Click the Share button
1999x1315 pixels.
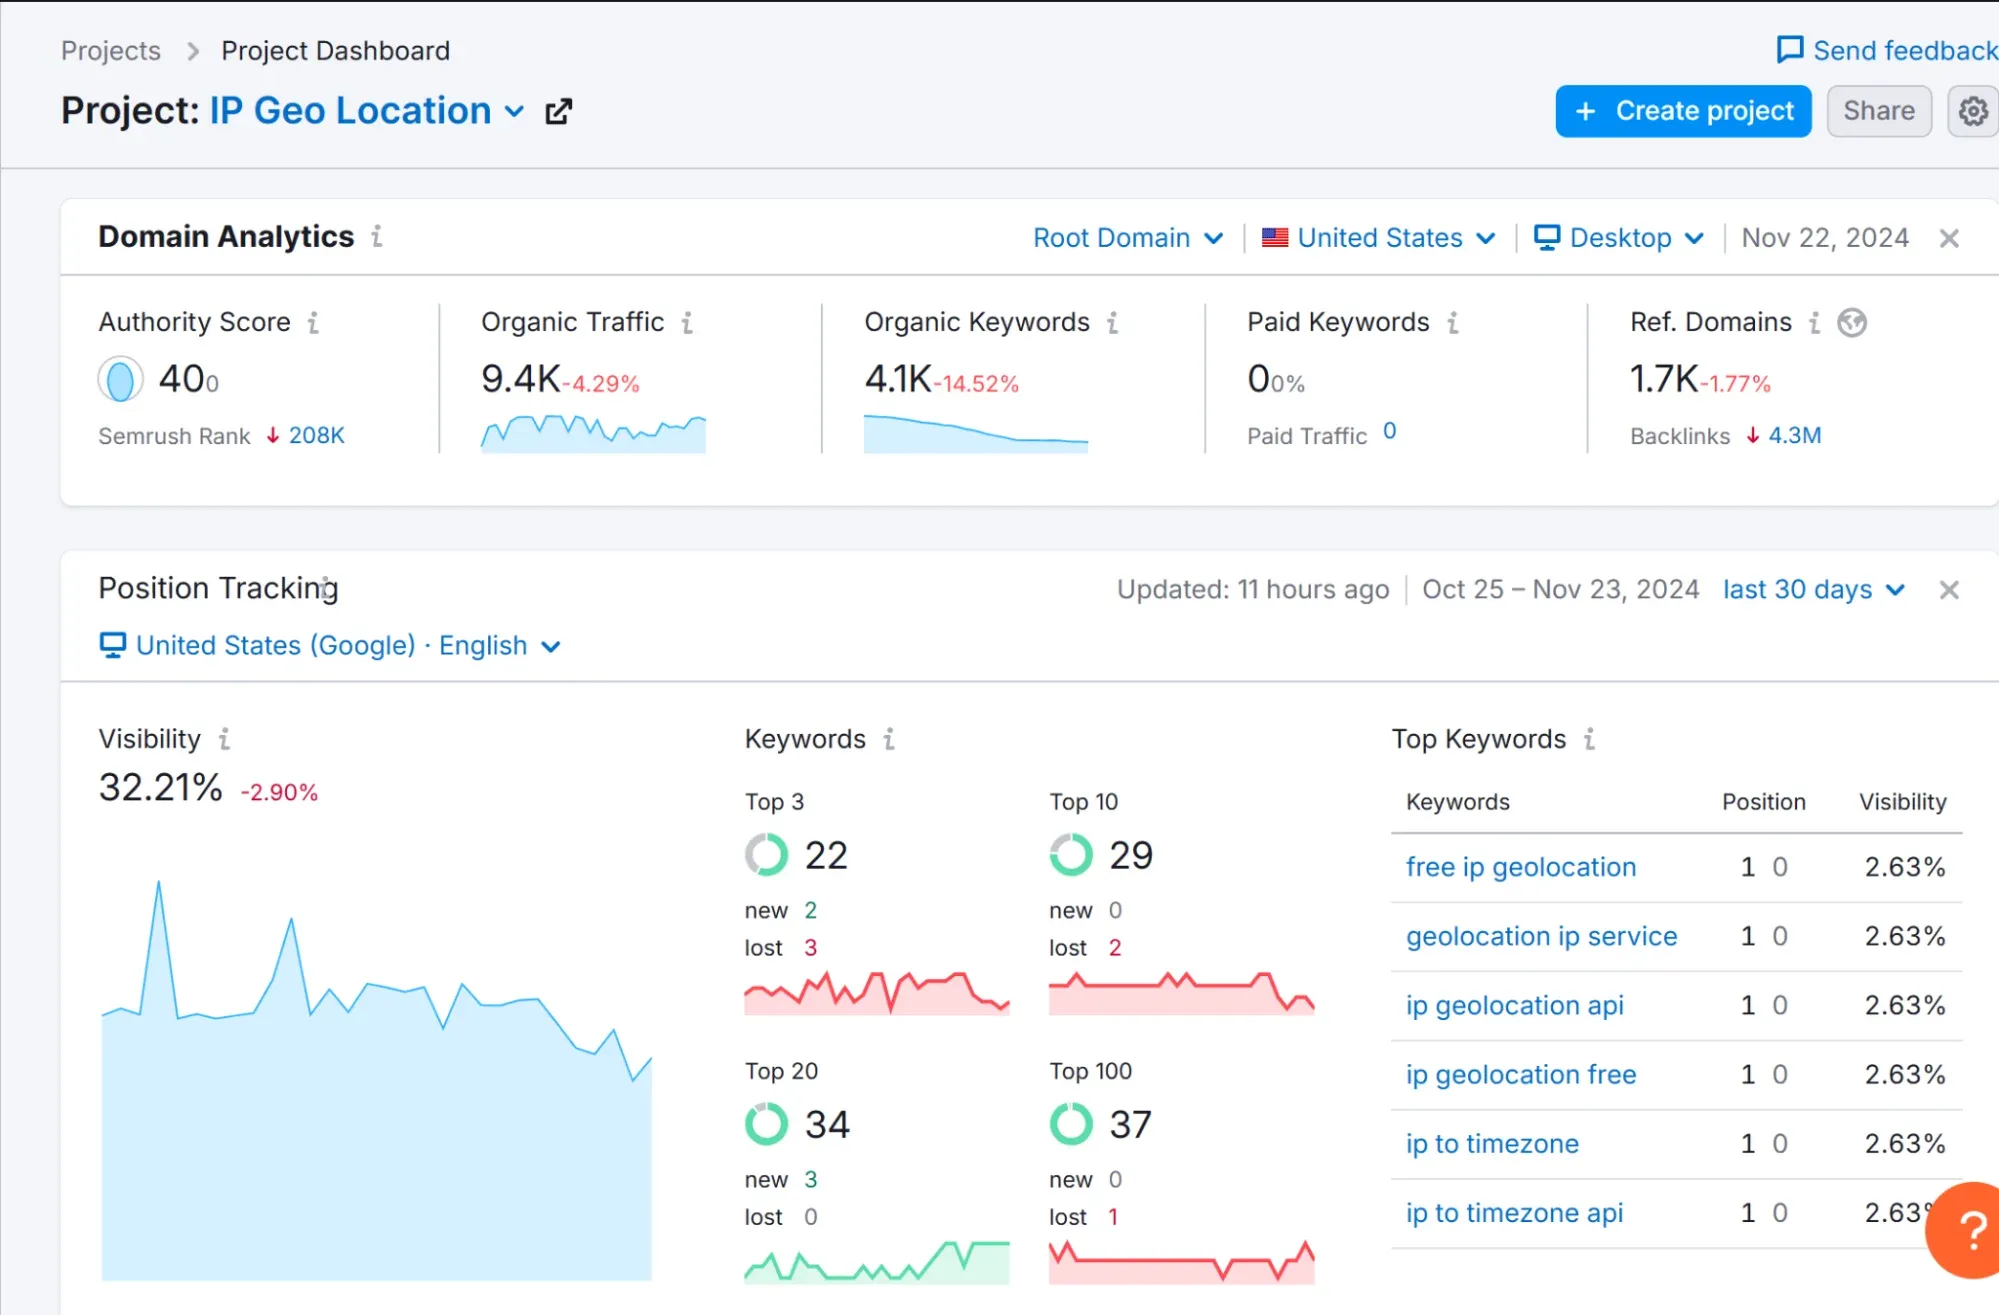point(1880,110)
